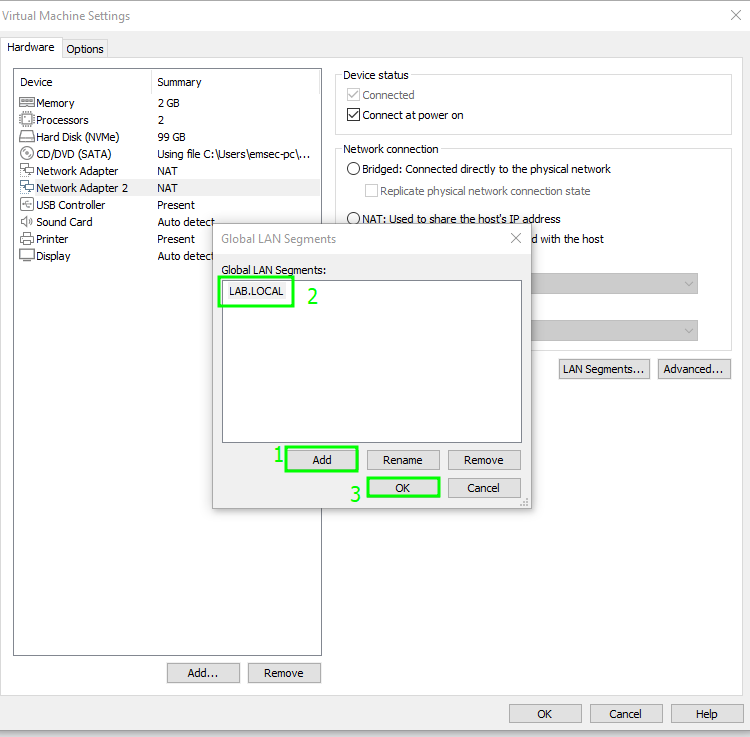Click the CD/DVD (SATA) disc icon
Screen dimensions: 750x737
pos(27,154)
